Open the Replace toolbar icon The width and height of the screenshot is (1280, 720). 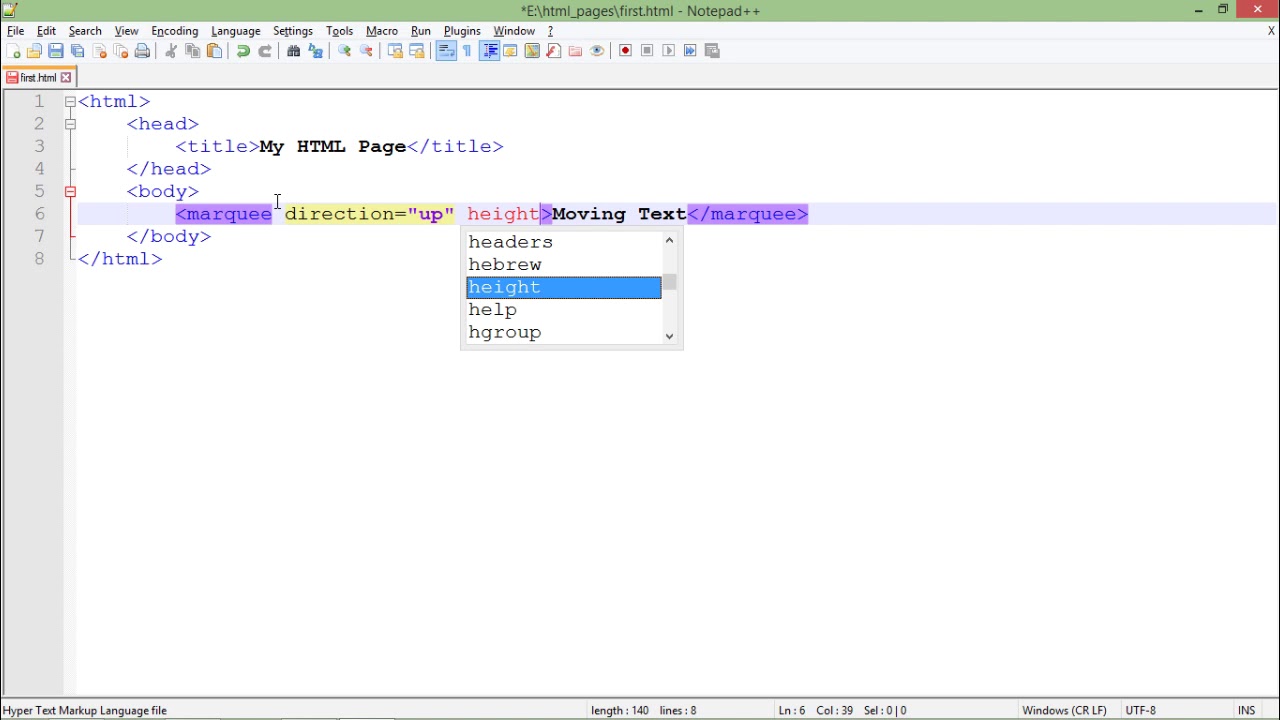315,51
